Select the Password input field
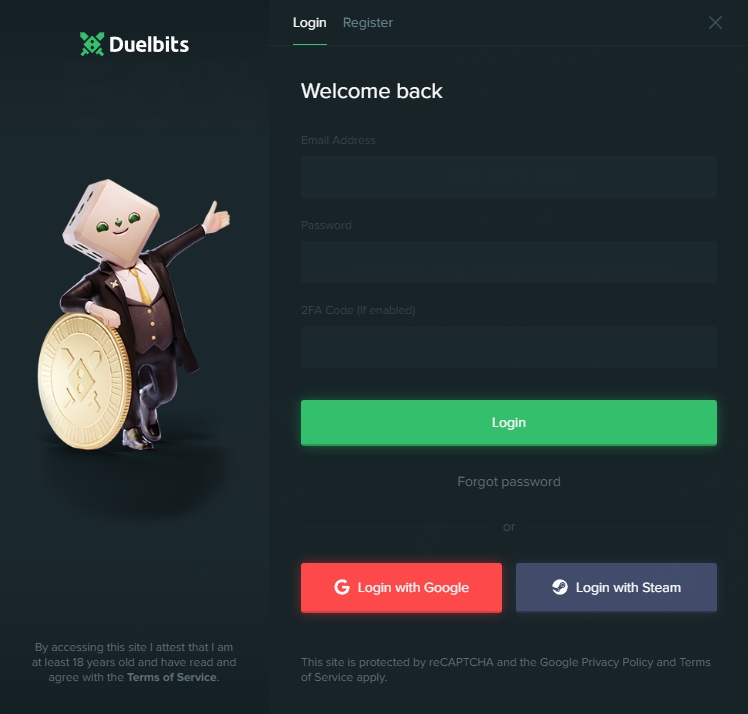The height and width of the screenshot is (714, 748). (509, 262)
